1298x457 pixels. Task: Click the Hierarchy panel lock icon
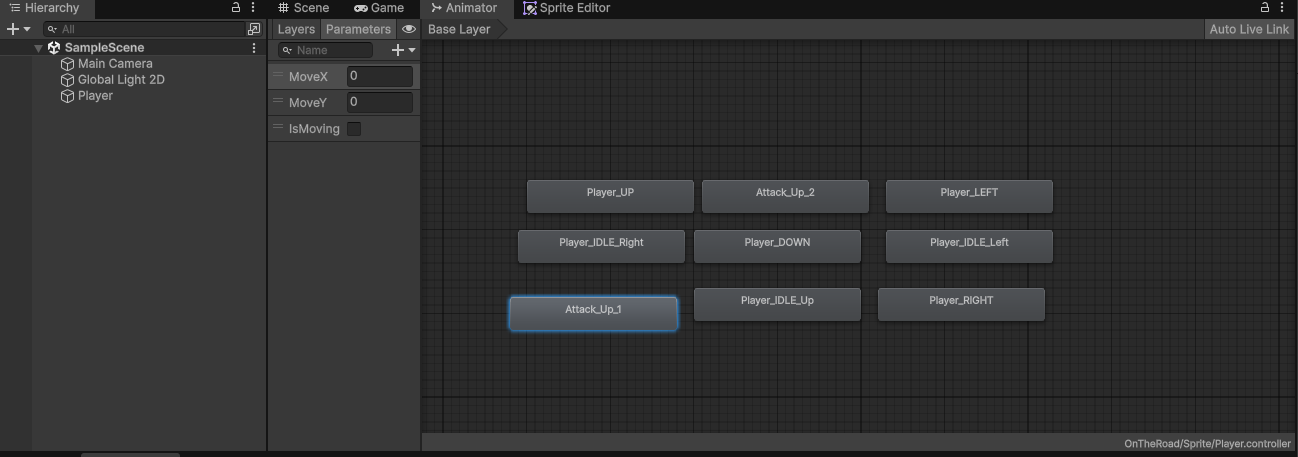coord(236,7)
